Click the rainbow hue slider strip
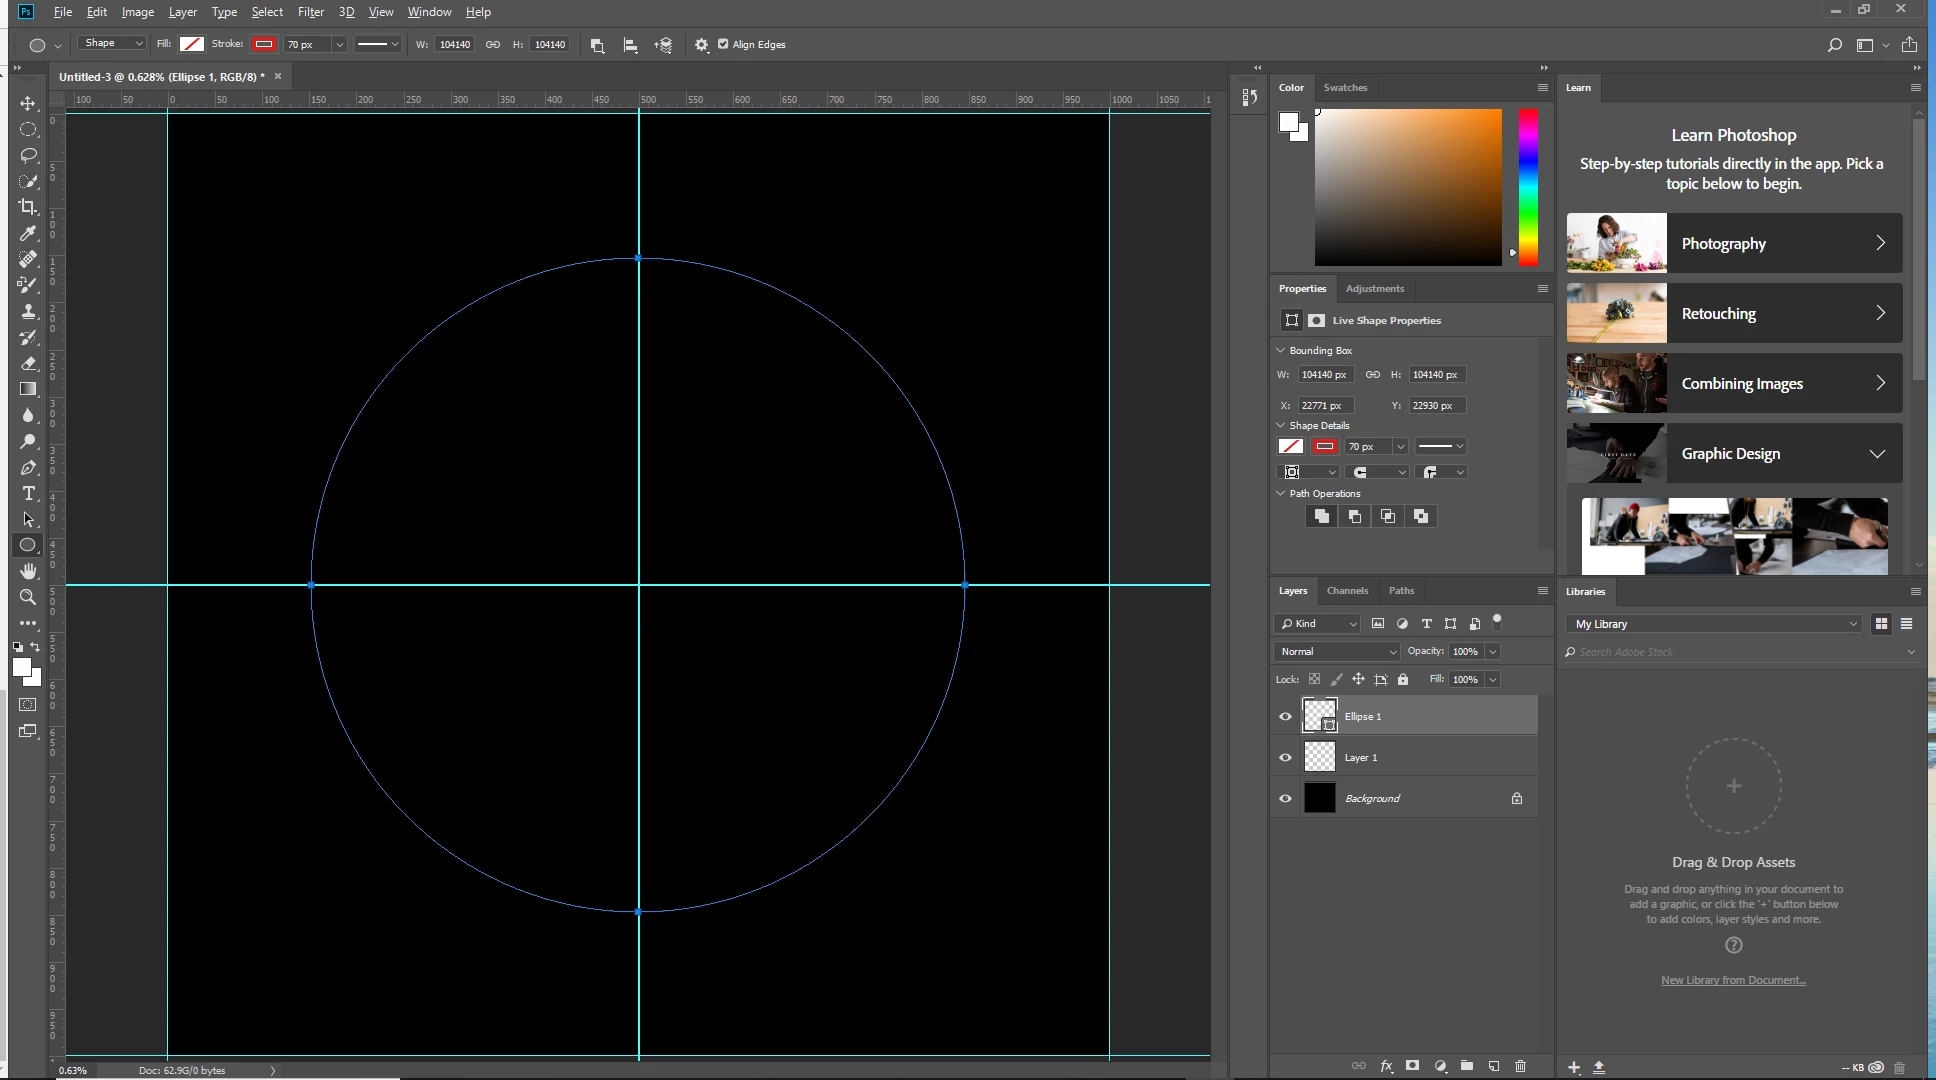The image size is (1936, 1080). pos(1528,185)
